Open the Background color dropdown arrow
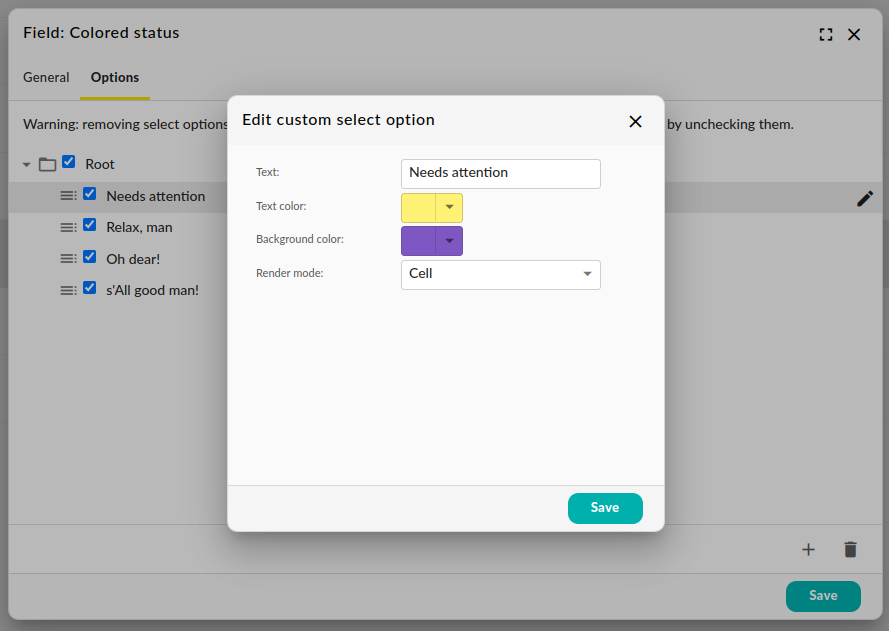 click(450, 241)
